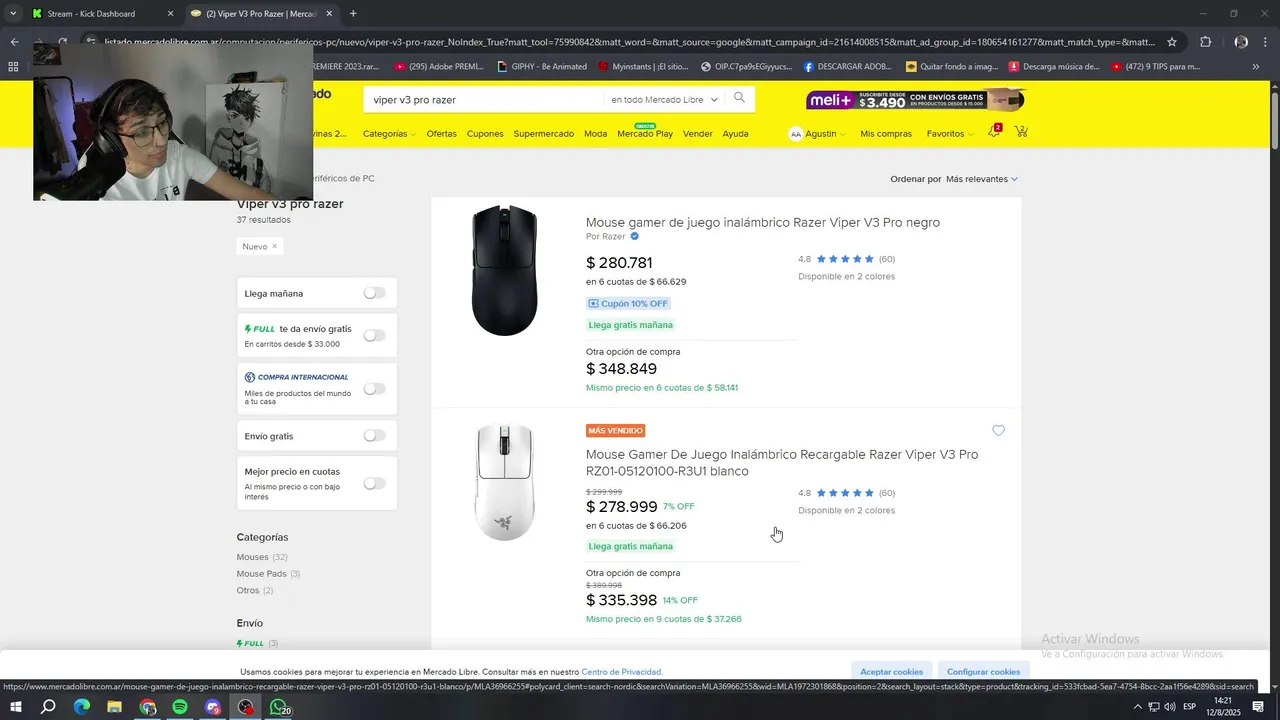Add white Viper mouse to favorites heart

[x=998, y=431]
